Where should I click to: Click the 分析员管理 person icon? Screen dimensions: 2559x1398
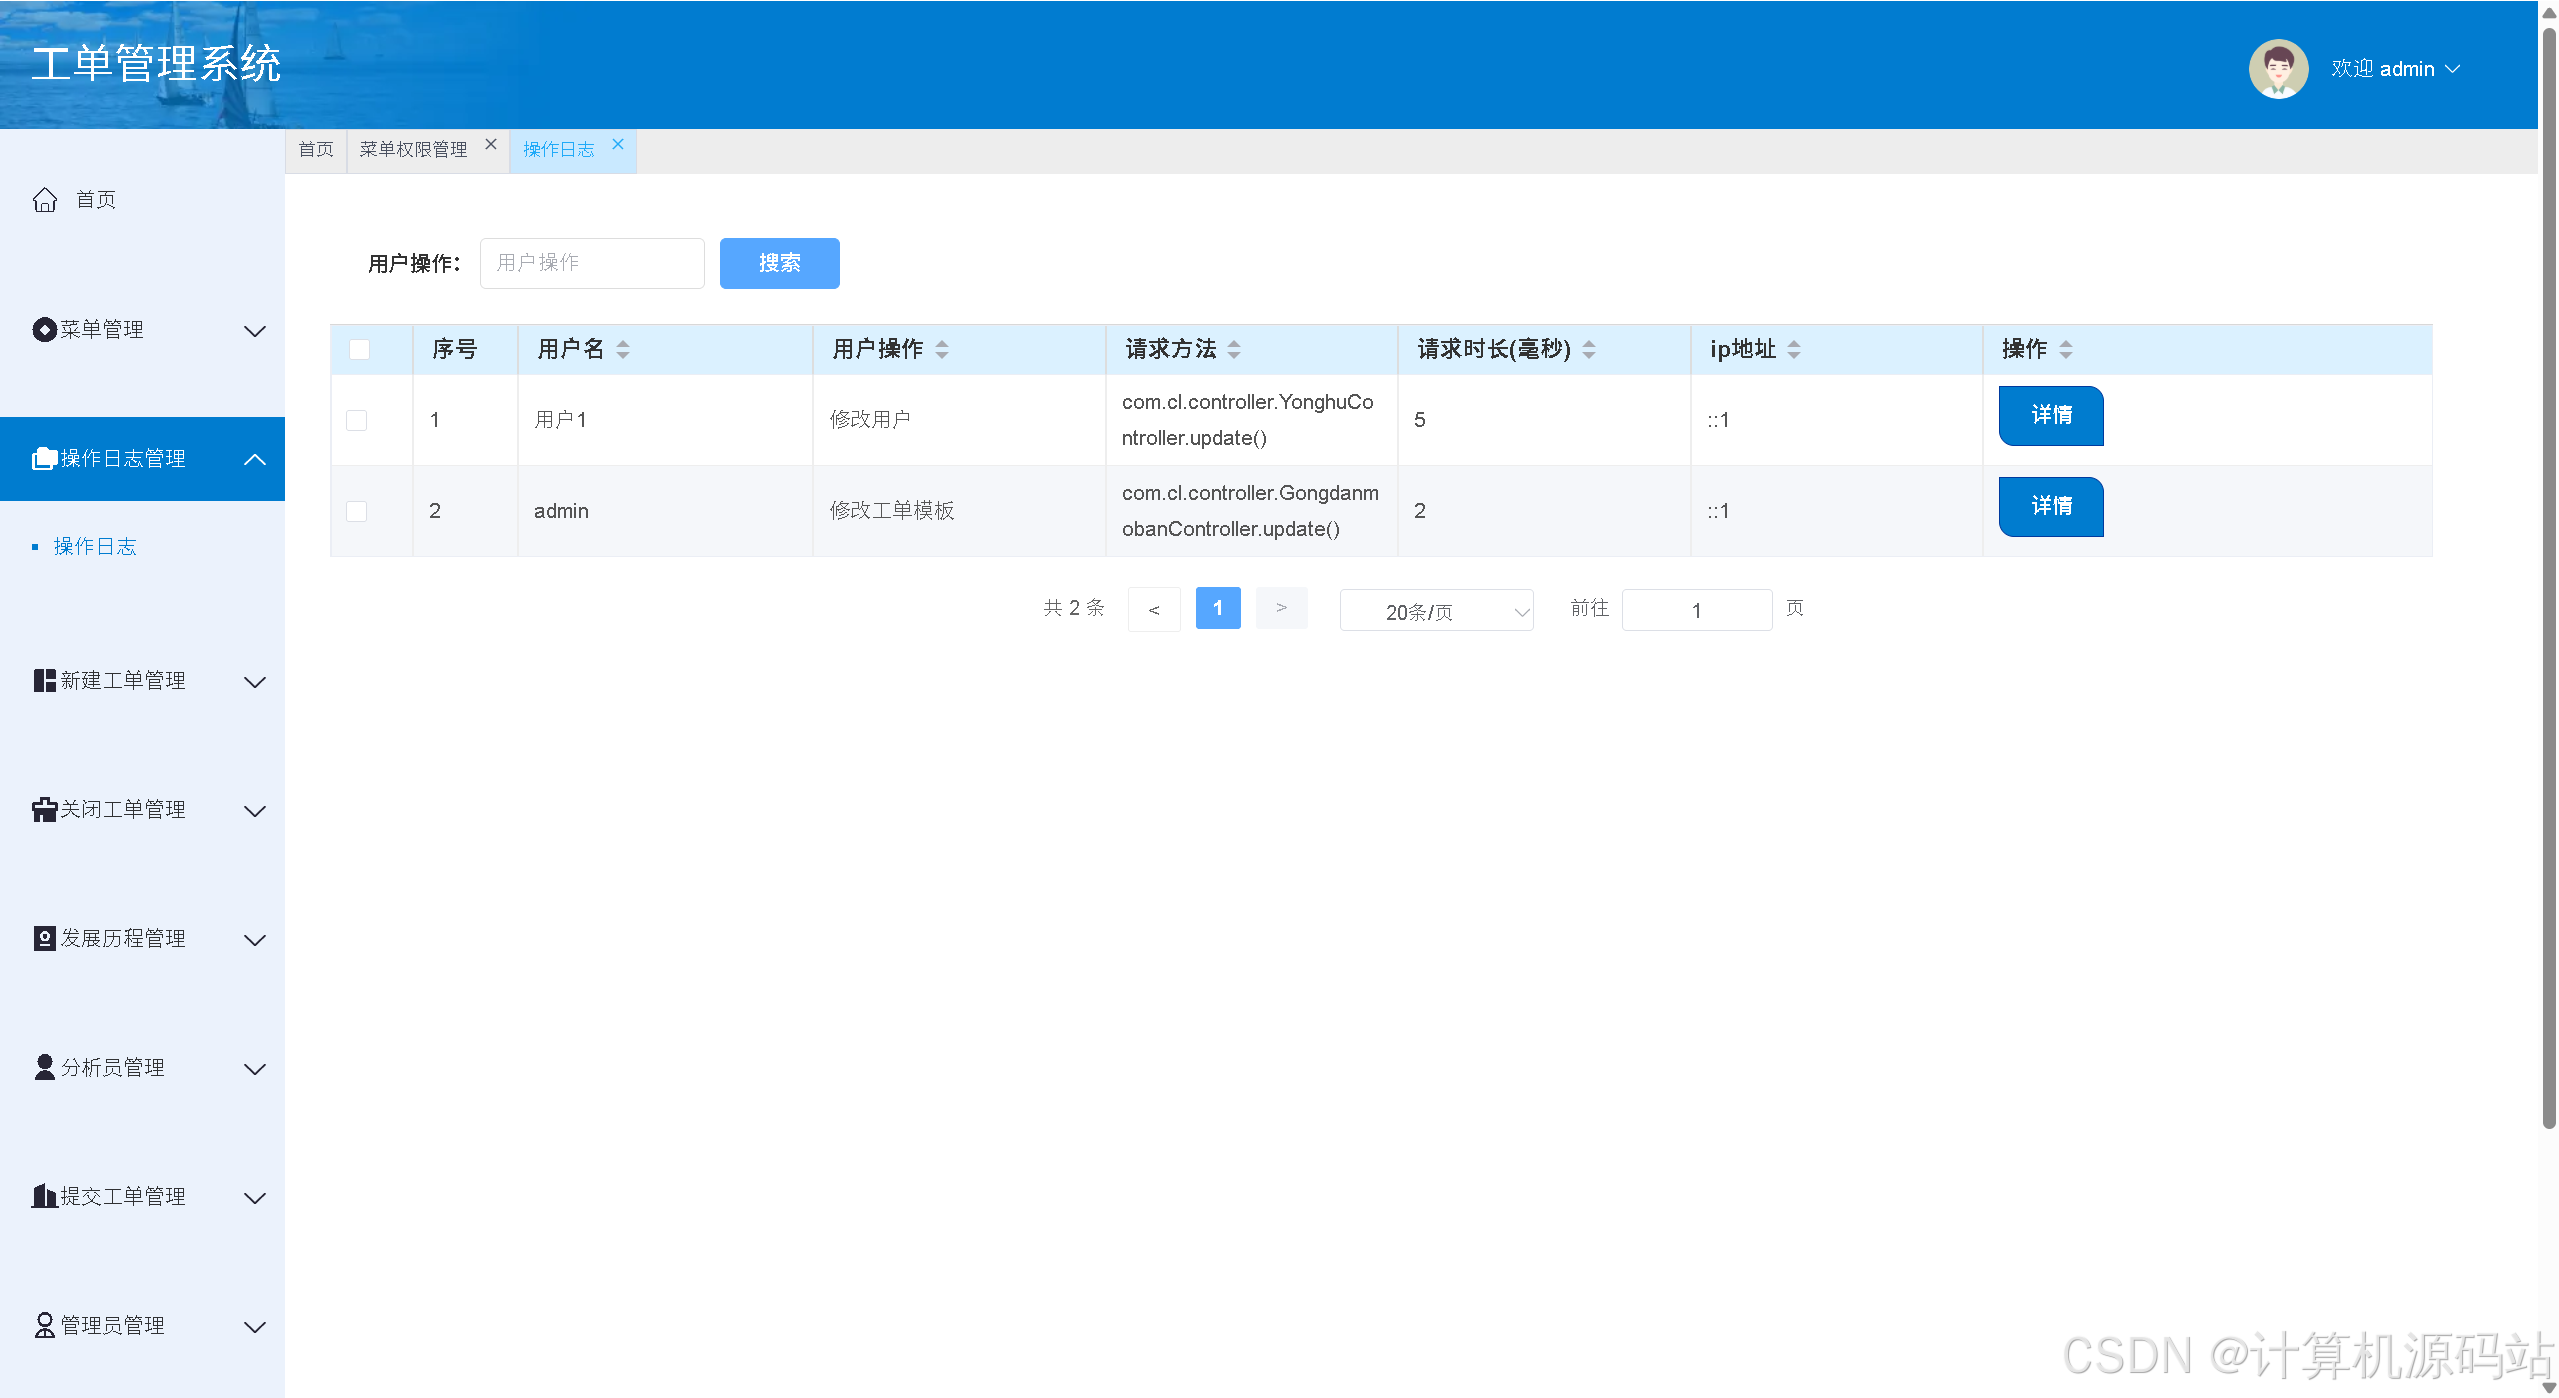tap(44, 1068)
